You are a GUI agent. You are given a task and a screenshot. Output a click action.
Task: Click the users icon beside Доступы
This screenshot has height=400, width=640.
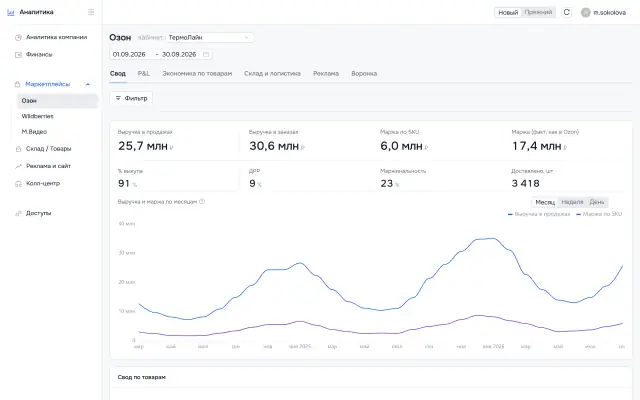(18, 213)
